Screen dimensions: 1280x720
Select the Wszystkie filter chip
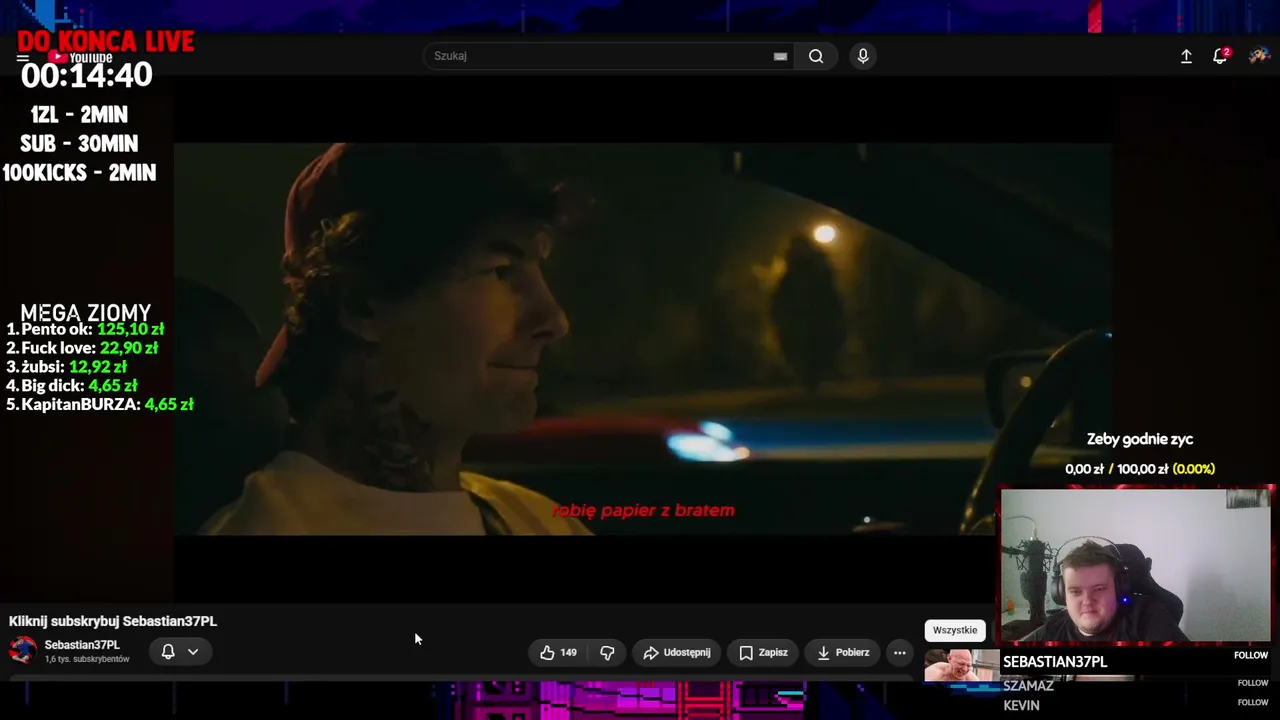pos(955,630)
